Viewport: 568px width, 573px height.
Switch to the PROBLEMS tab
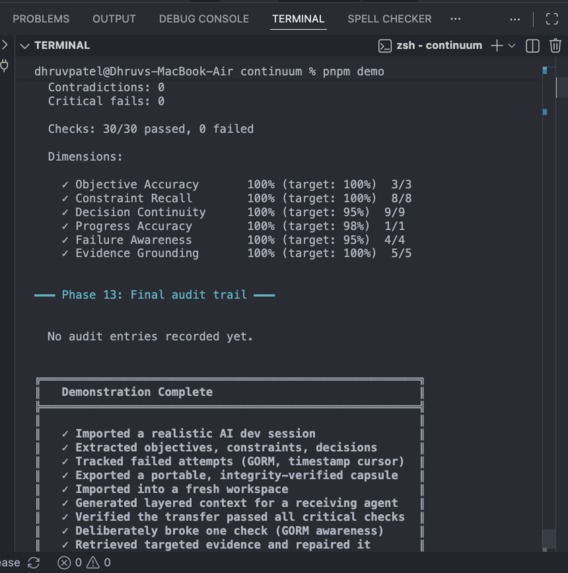tap(41, 19)
